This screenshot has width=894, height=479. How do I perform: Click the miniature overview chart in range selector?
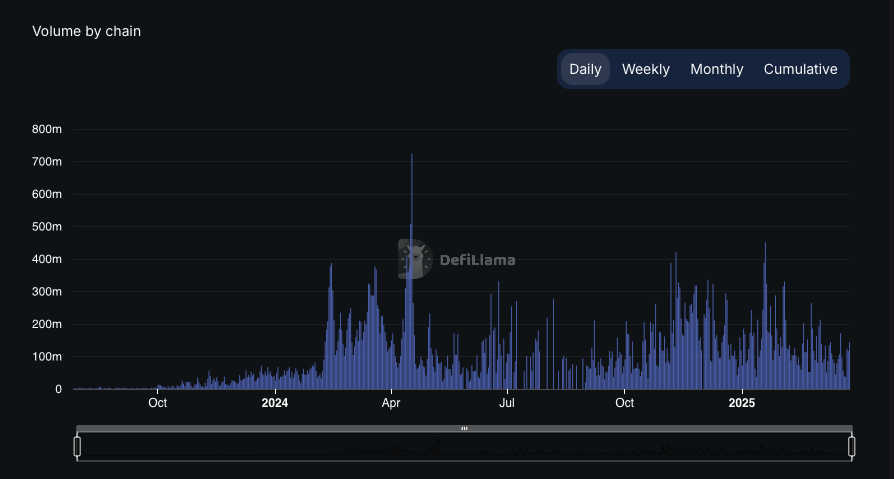click(465, 446)
